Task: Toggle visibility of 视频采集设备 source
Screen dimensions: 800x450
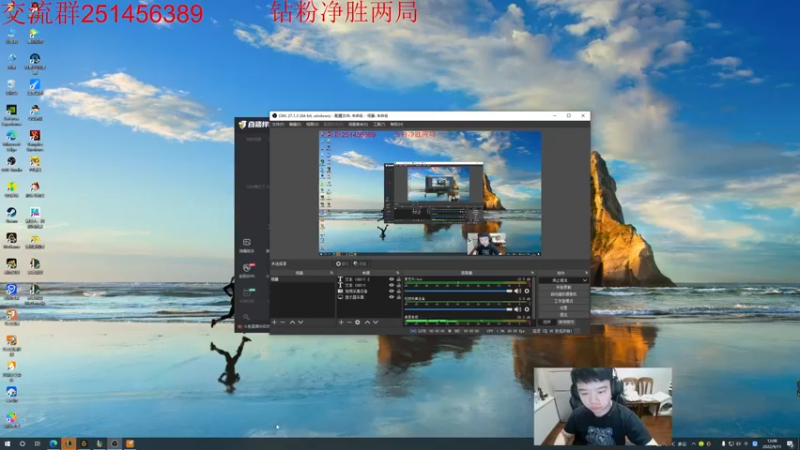Action: pyautogui.click(x=391, y=291)
